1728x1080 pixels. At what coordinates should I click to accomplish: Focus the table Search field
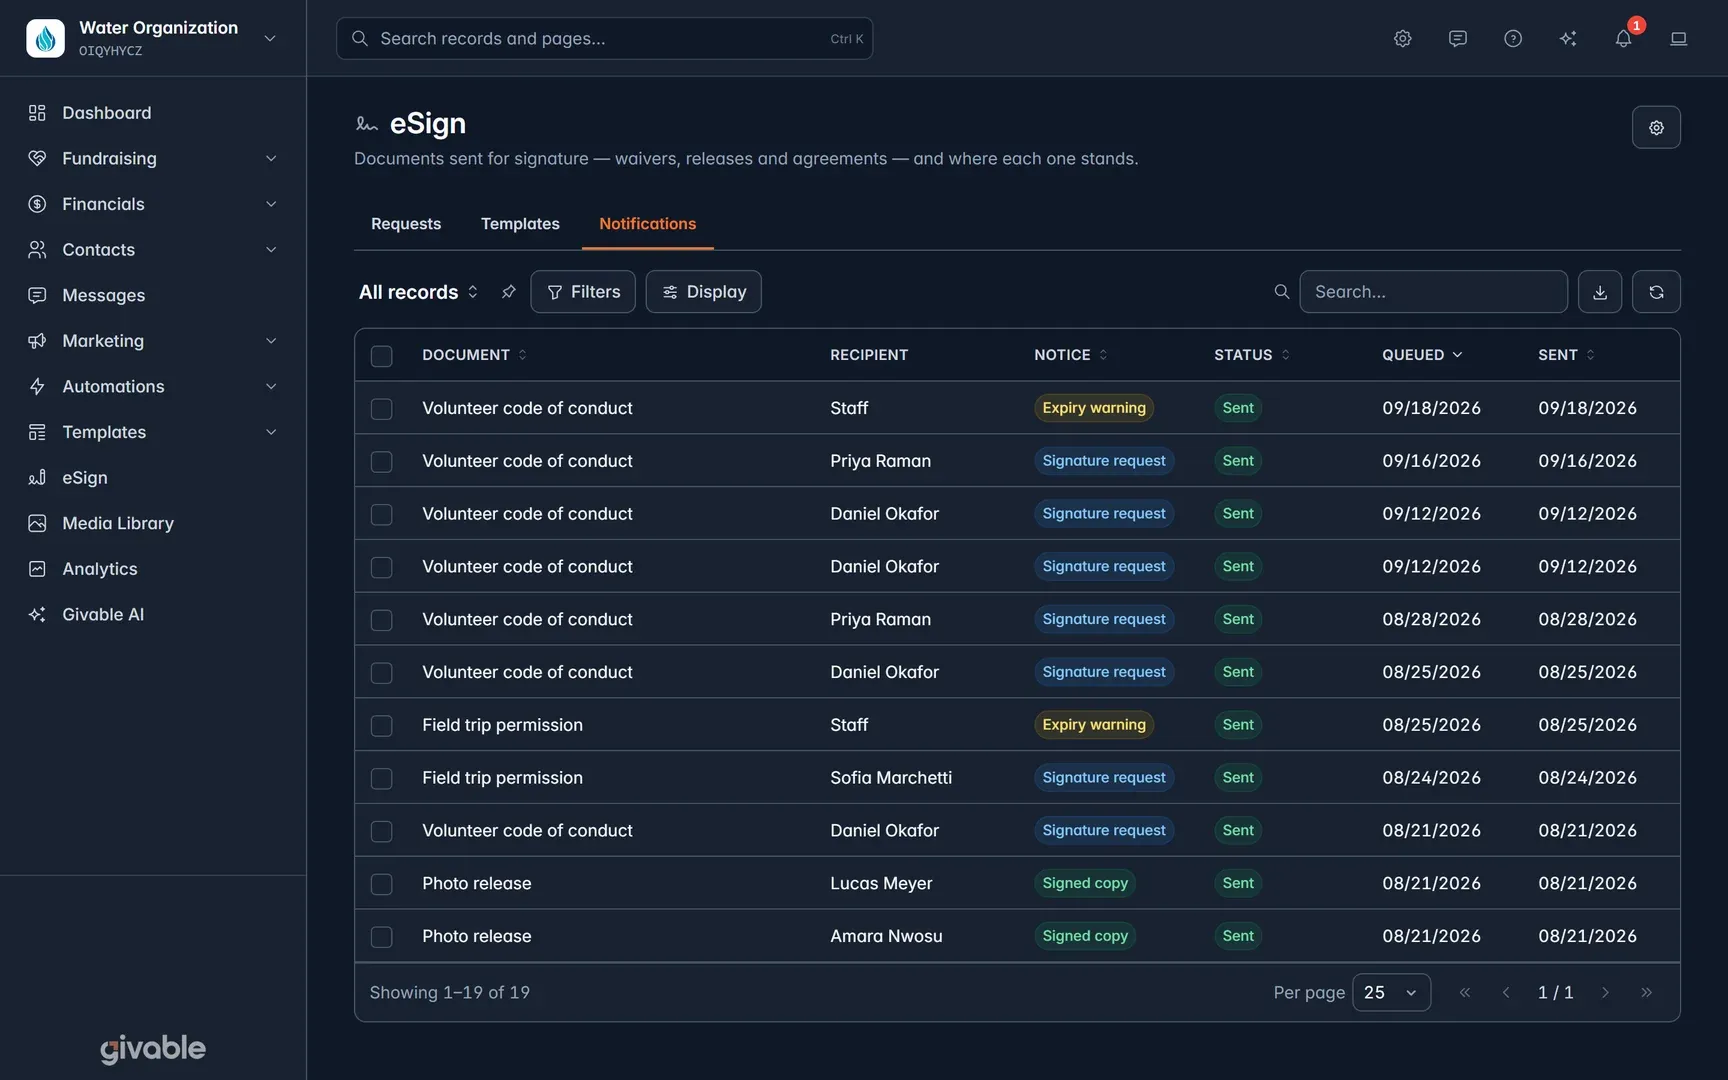tap(1433, 292)
